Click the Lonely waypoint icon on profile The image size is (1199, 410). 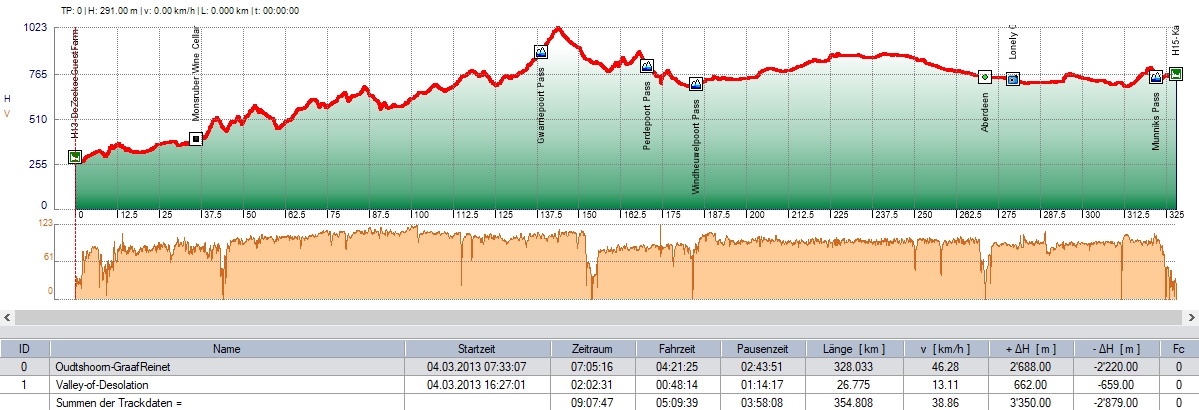[1012, 79]
